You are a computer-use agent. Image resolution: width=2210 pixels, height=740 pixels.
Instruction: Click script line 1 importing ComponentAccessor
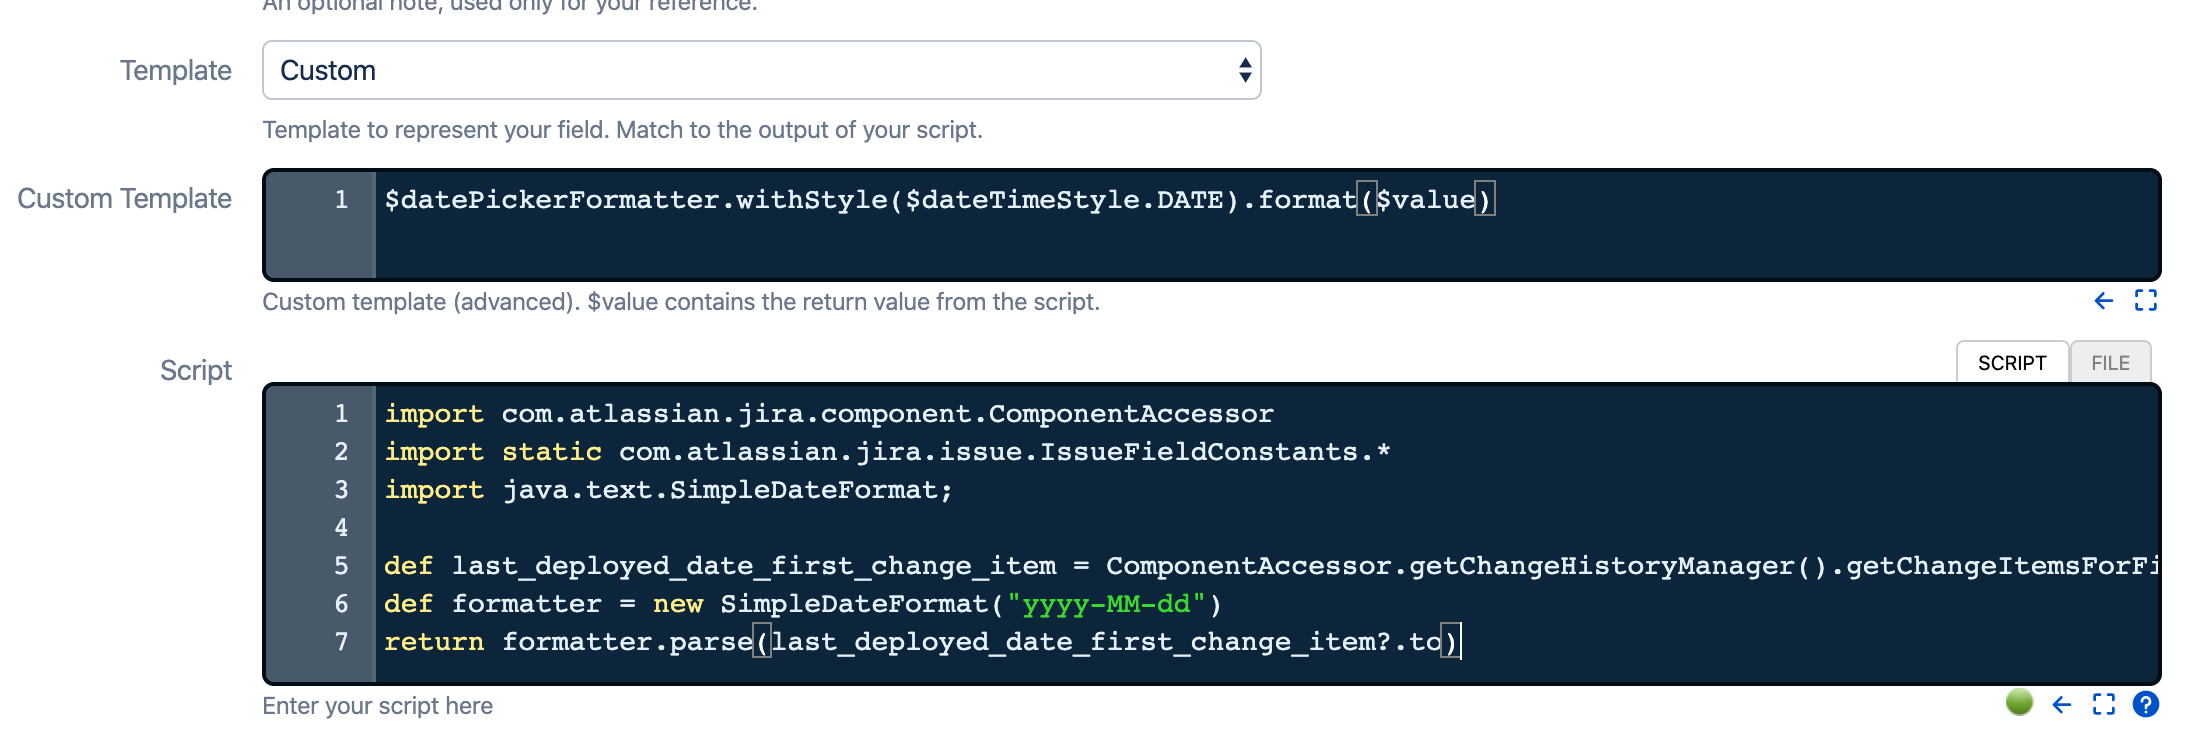click(x=829, y=414)
